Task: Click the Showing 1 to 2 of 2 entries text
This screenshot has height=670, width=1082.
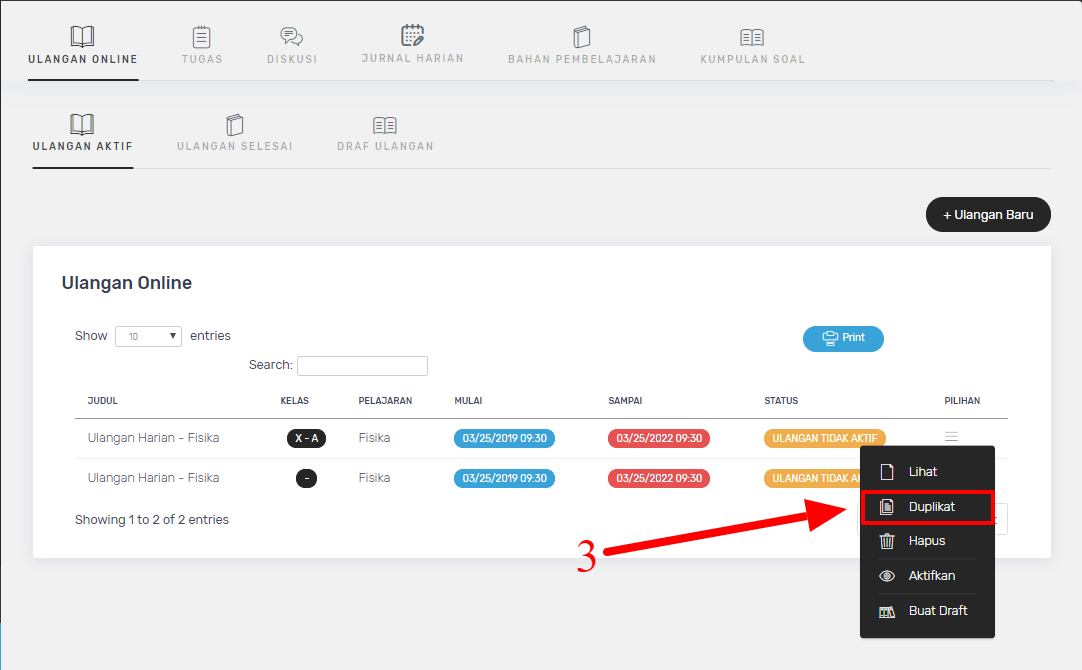Action: point(152,520)
